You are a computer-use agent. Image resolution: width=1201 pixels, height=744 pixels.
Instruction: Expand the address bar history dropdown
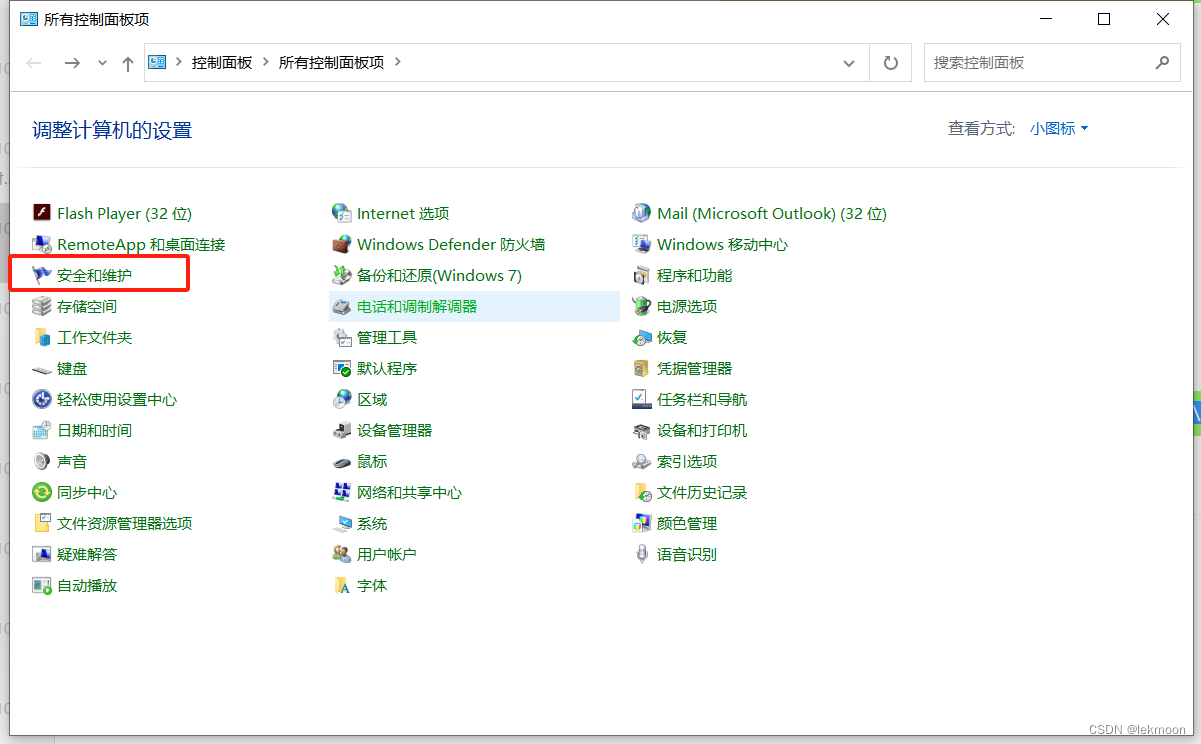click(849, 62)
